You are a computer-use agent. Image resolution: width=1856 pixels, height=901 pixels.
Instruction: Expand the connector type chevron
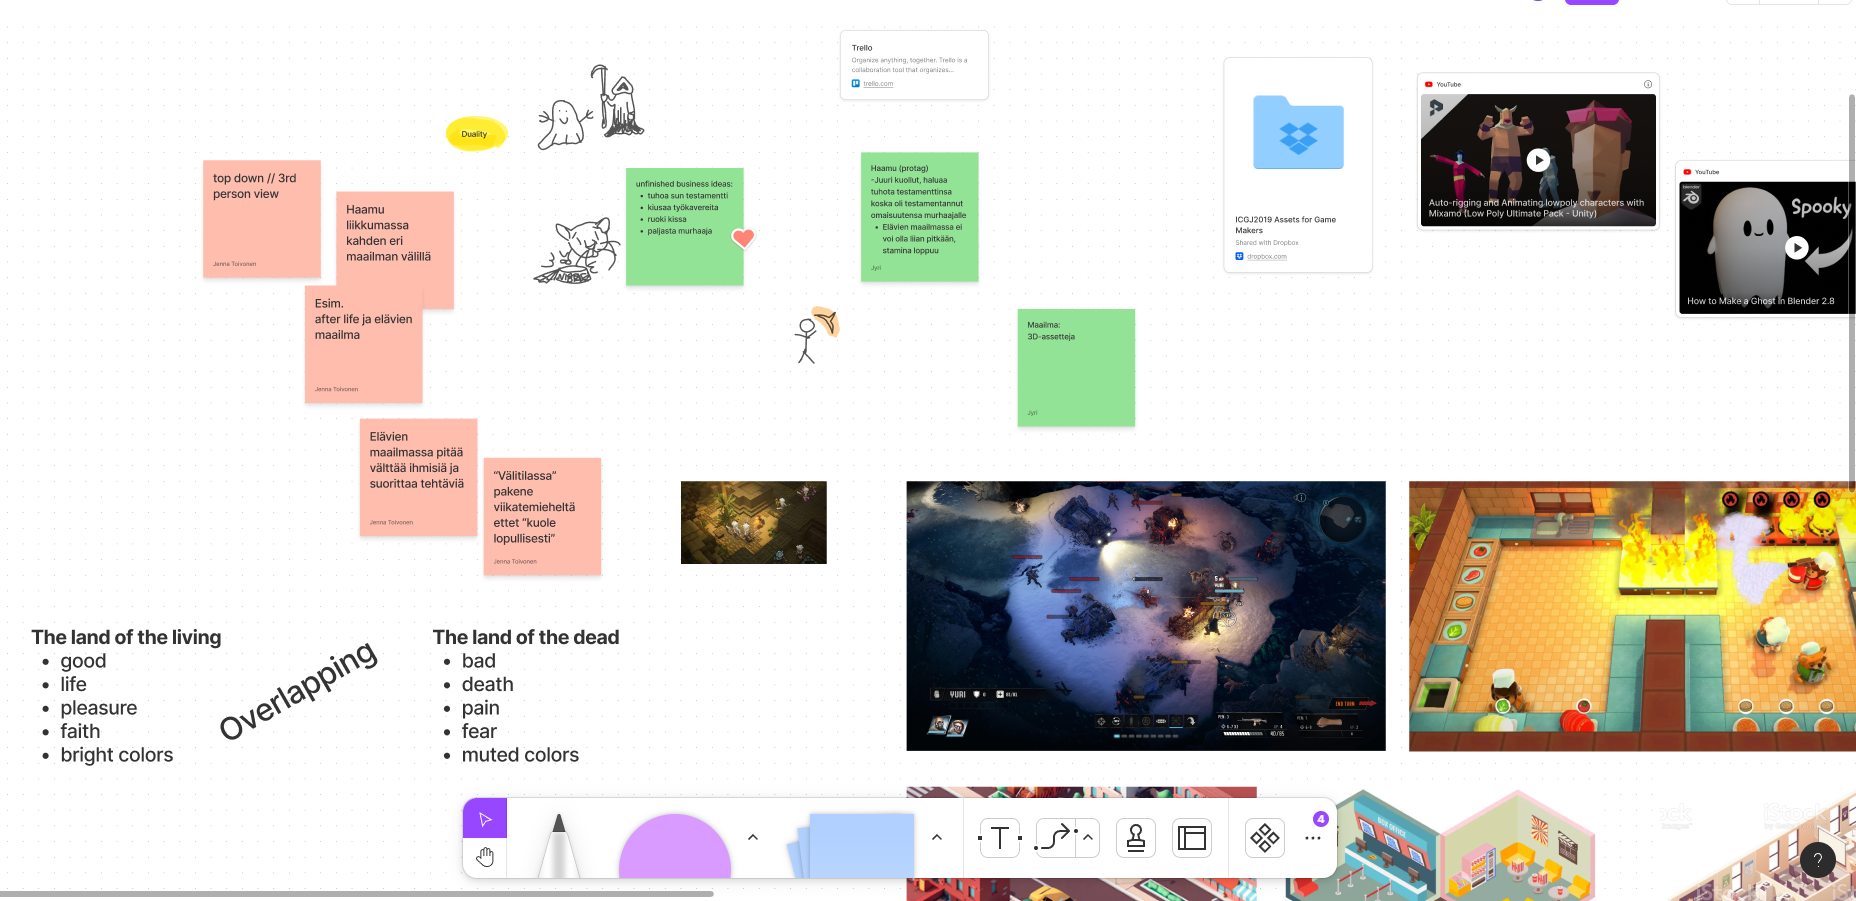pos(1088,838)
